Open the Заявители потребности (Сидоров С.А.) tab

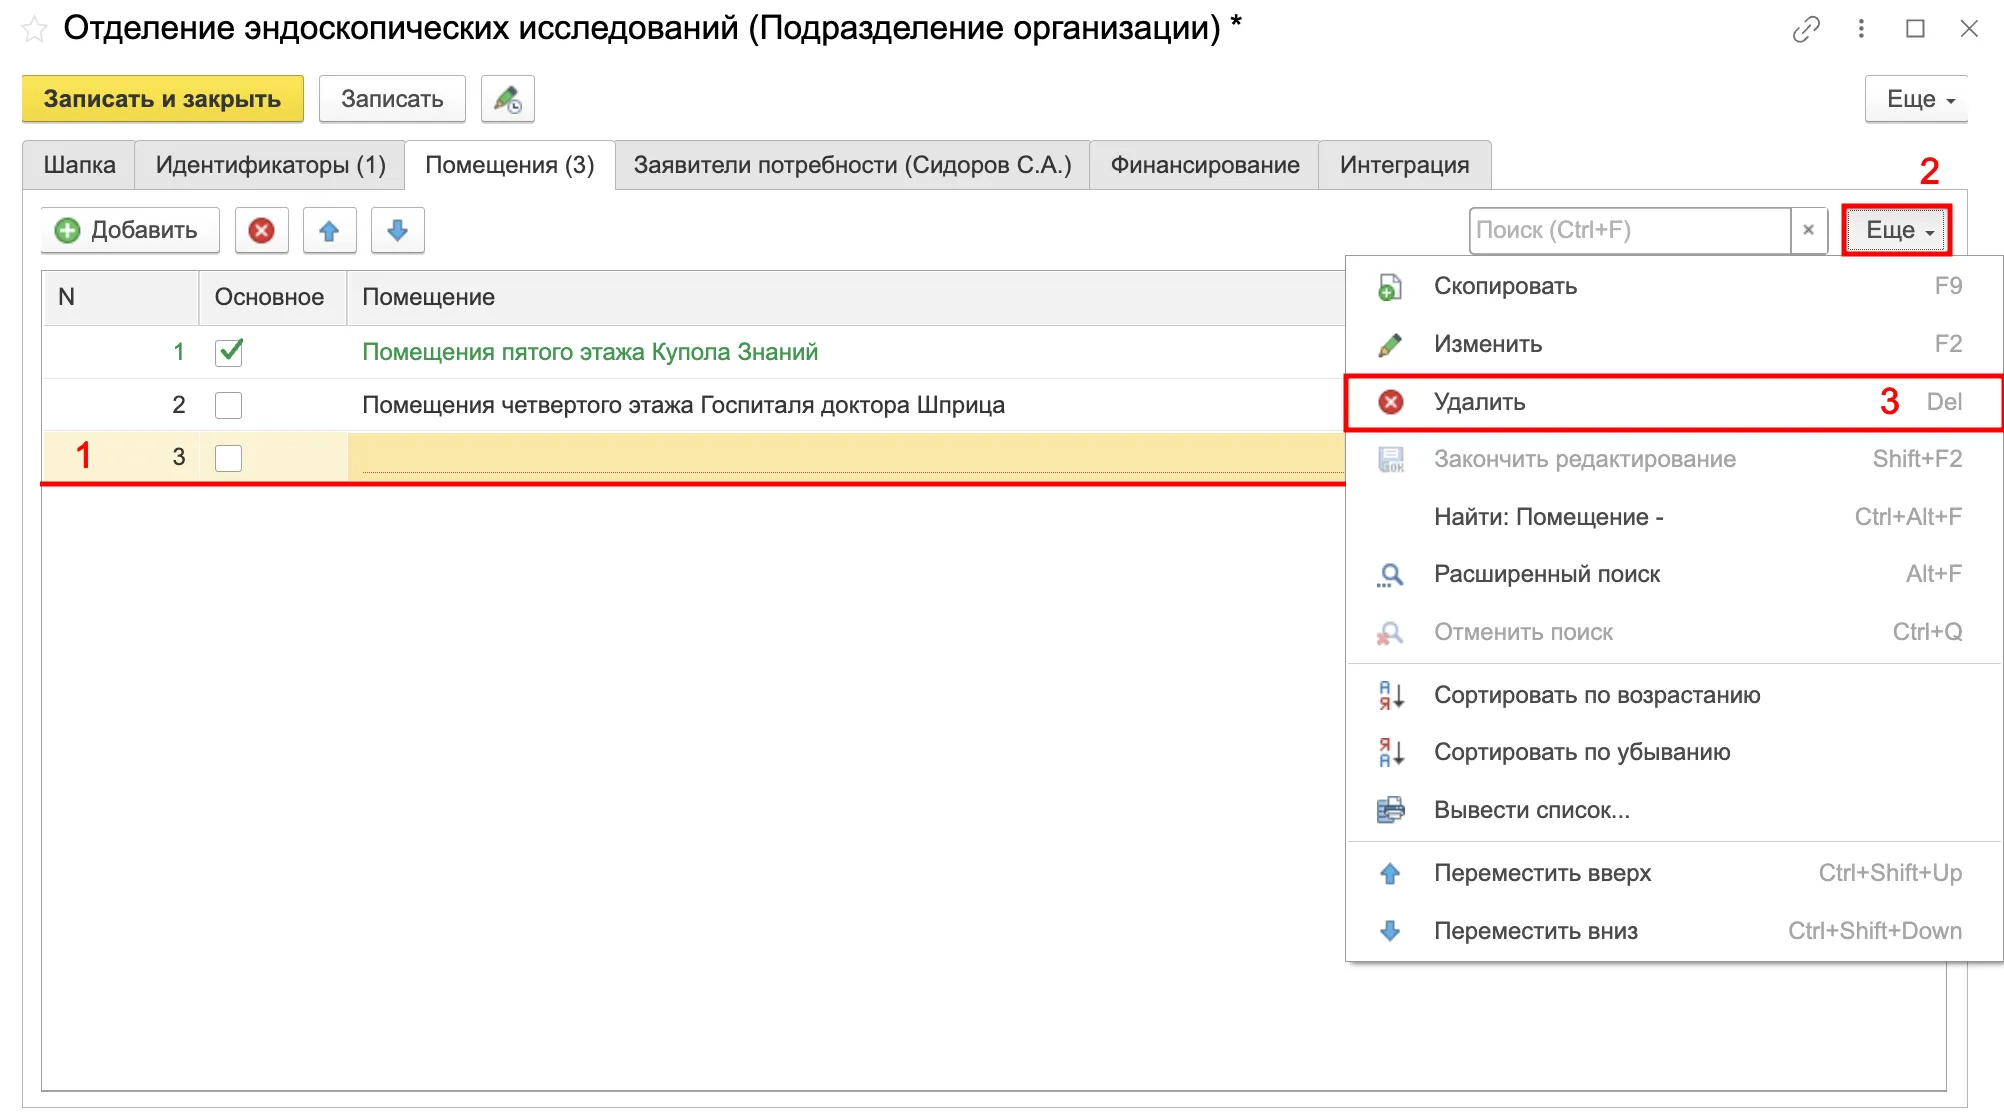pyautogui.click(x=852, y=165)
